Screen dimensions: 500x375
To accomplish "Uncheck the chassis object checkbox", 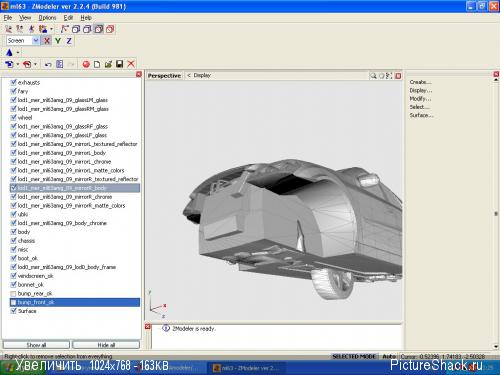I will [13, 240].
